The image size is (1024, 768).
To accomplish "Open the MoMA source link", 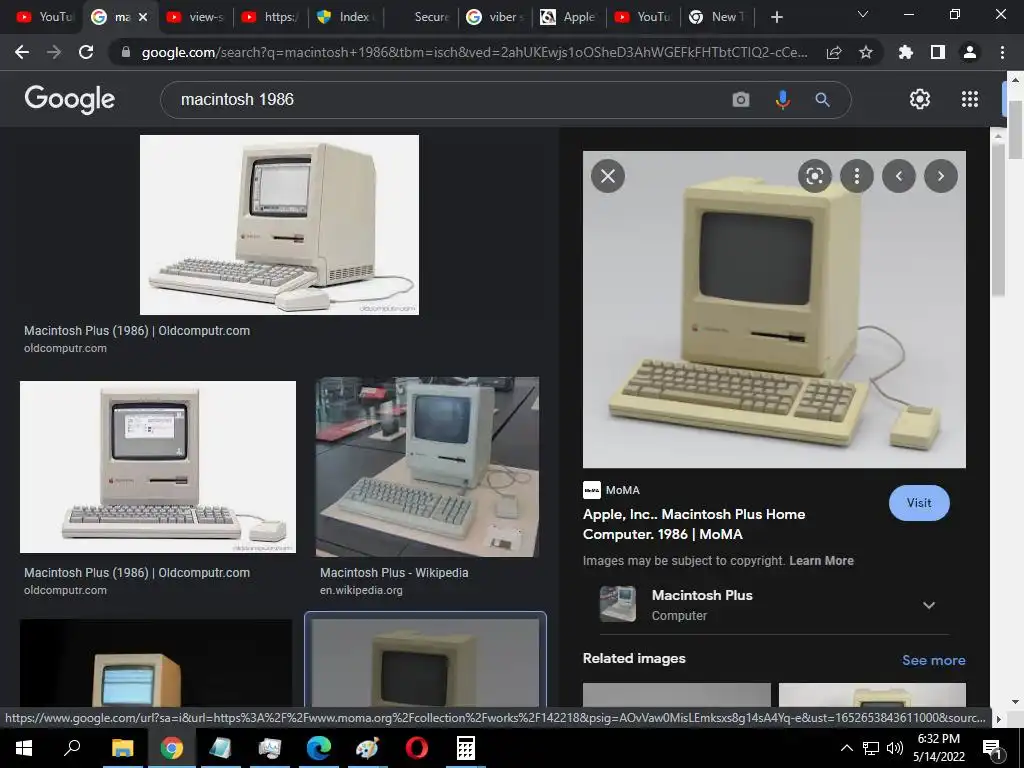I will tap(611, 490).
